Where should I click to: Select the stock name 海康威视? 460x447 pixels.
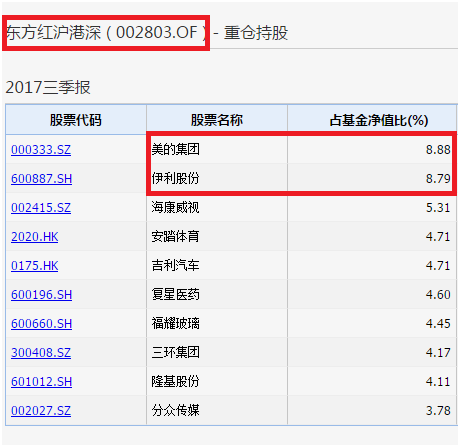176,207
